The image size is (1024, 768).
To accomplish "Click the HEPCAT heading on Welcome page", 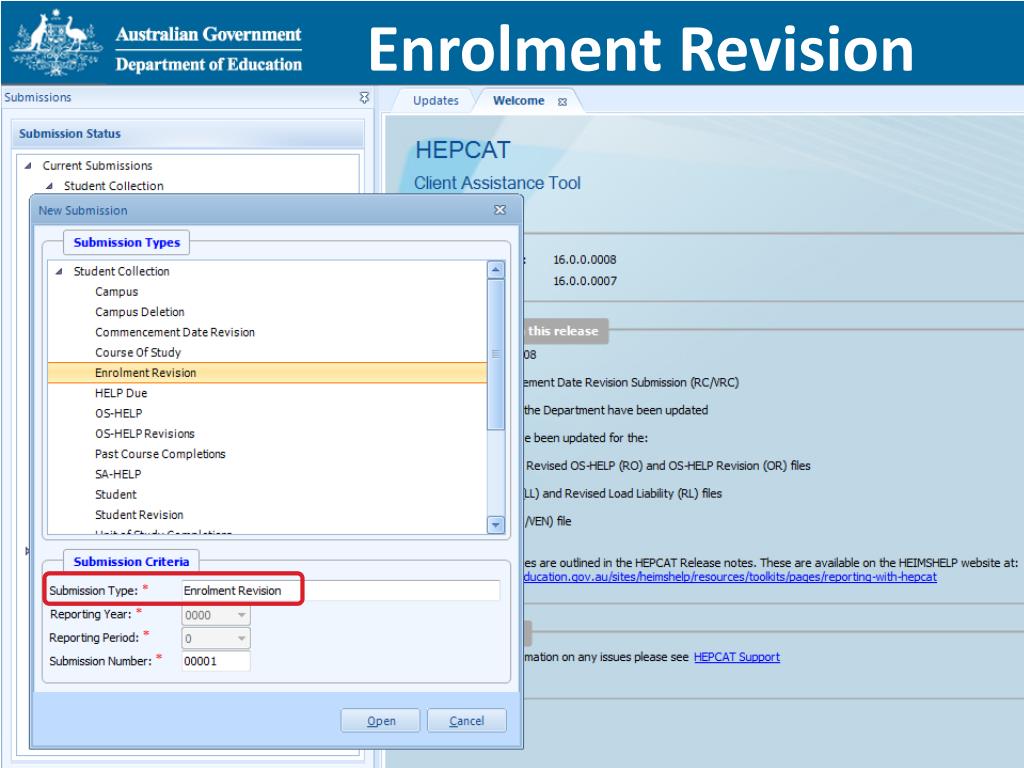I will pos(462,150).
